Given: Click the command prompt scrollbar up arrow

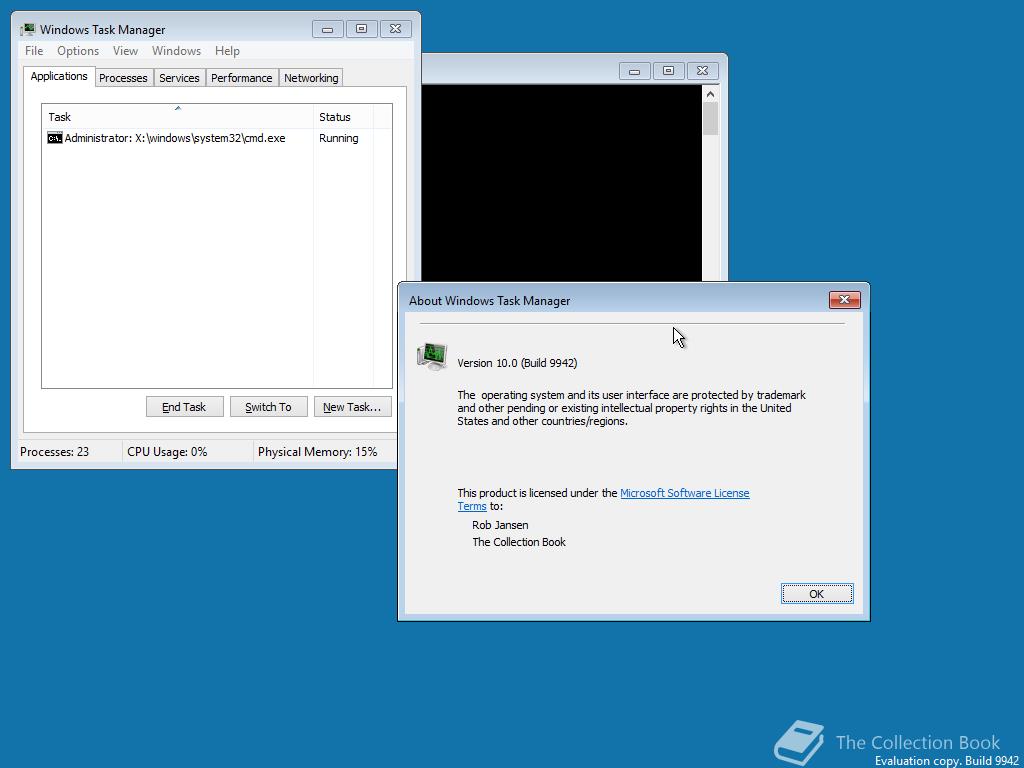Looking at the screenshot, I should (x=711, y=94).
